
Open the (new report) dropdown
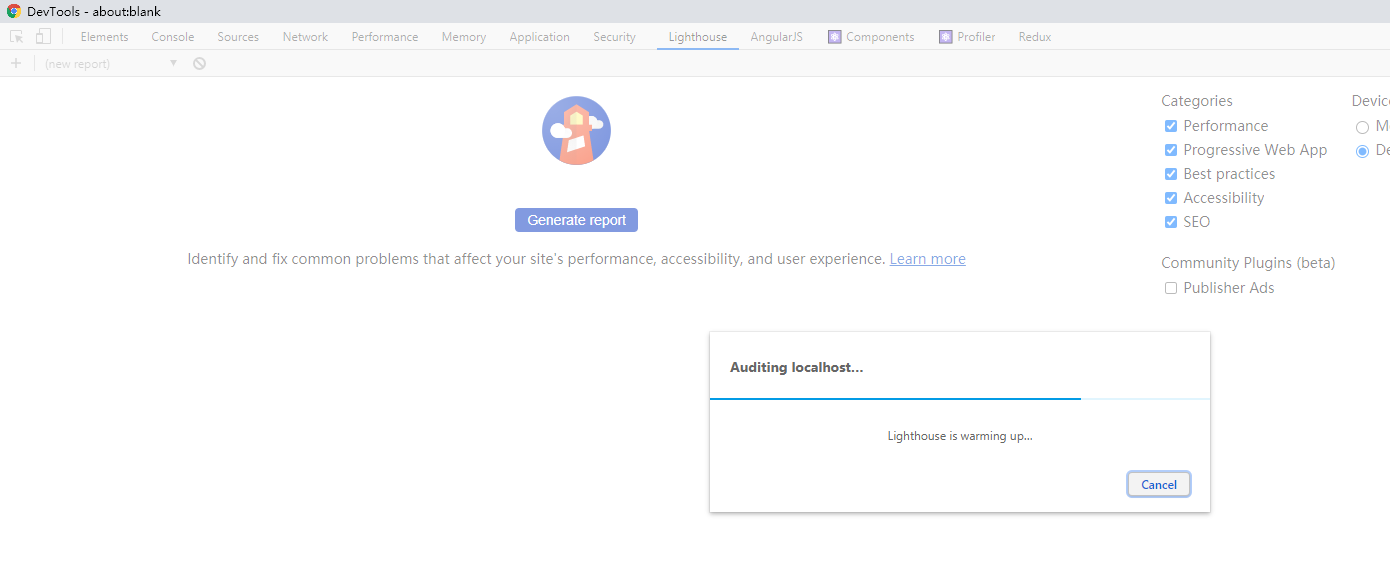[111, 63]
